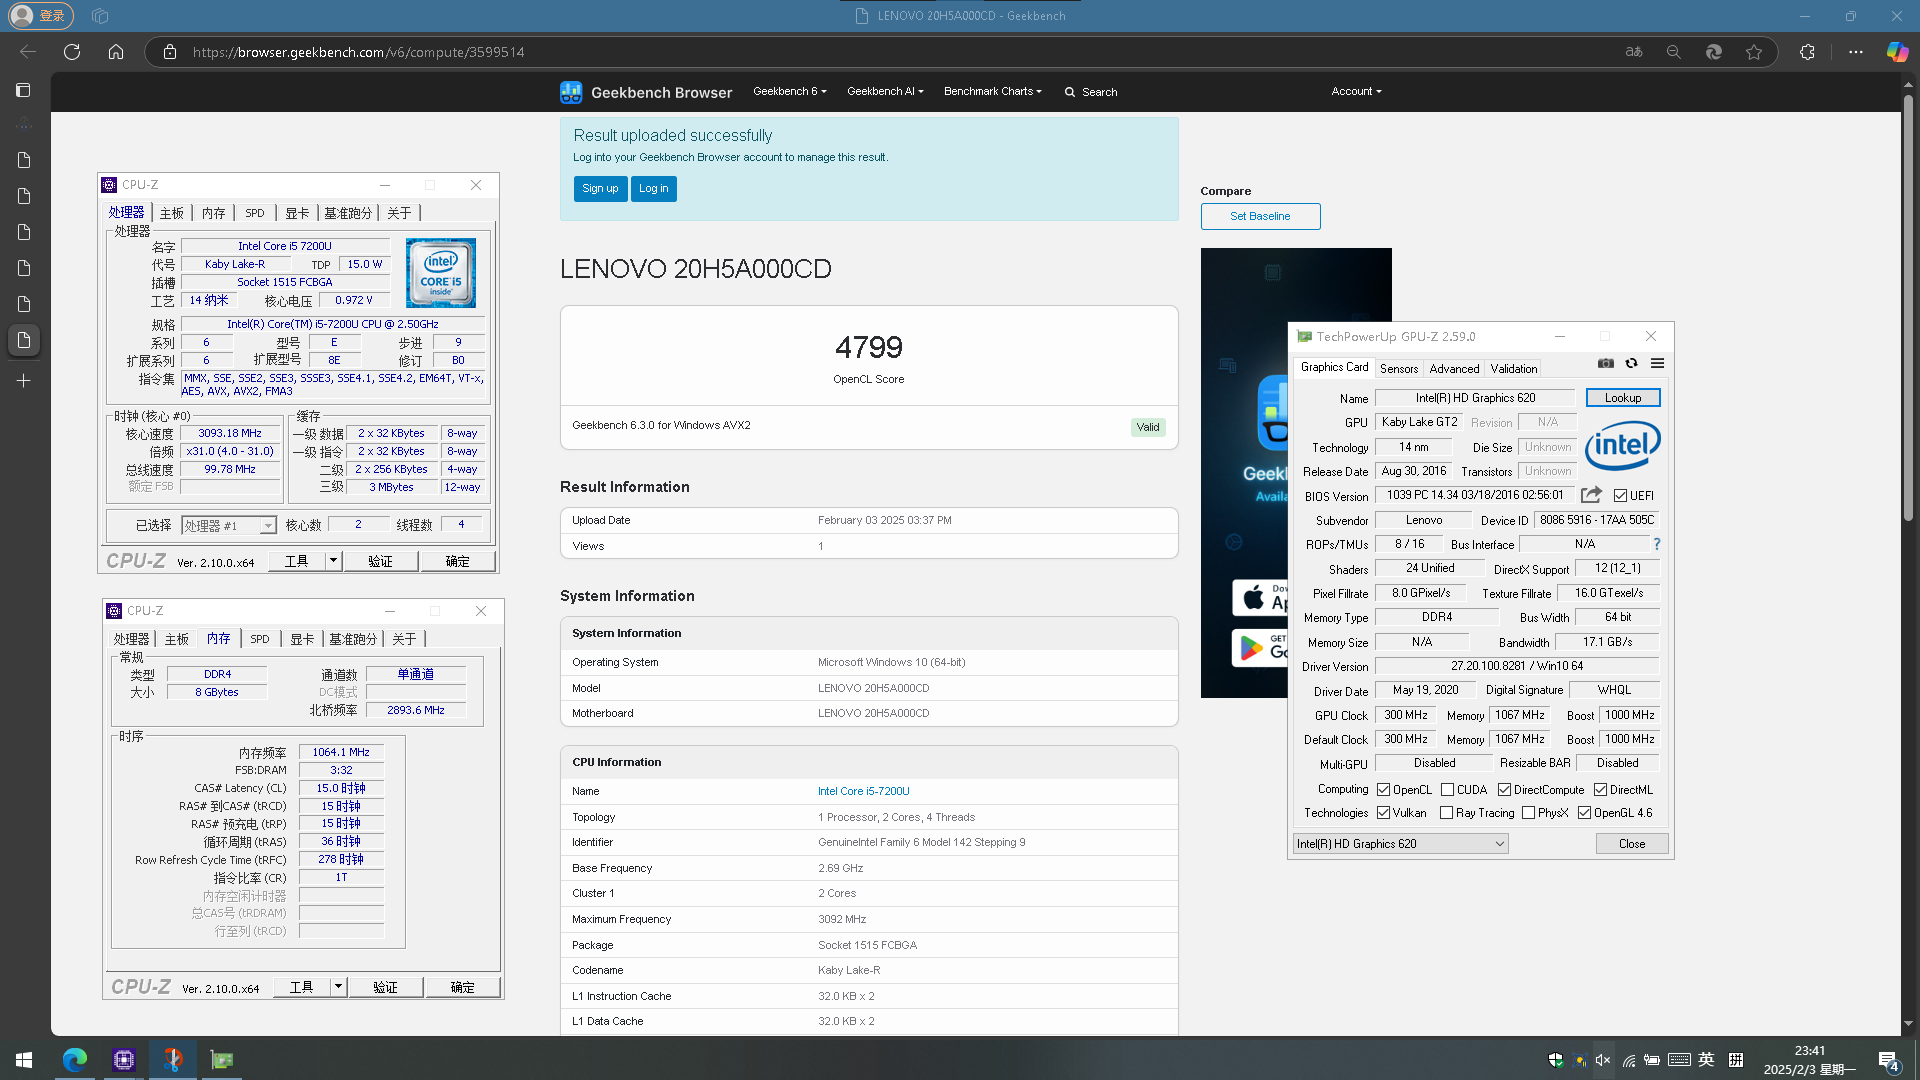This screenshot has width=1920, height=1080.
Task: Expand the tools arrow in lower CPU-Z window
Action: tap(339, 987)
